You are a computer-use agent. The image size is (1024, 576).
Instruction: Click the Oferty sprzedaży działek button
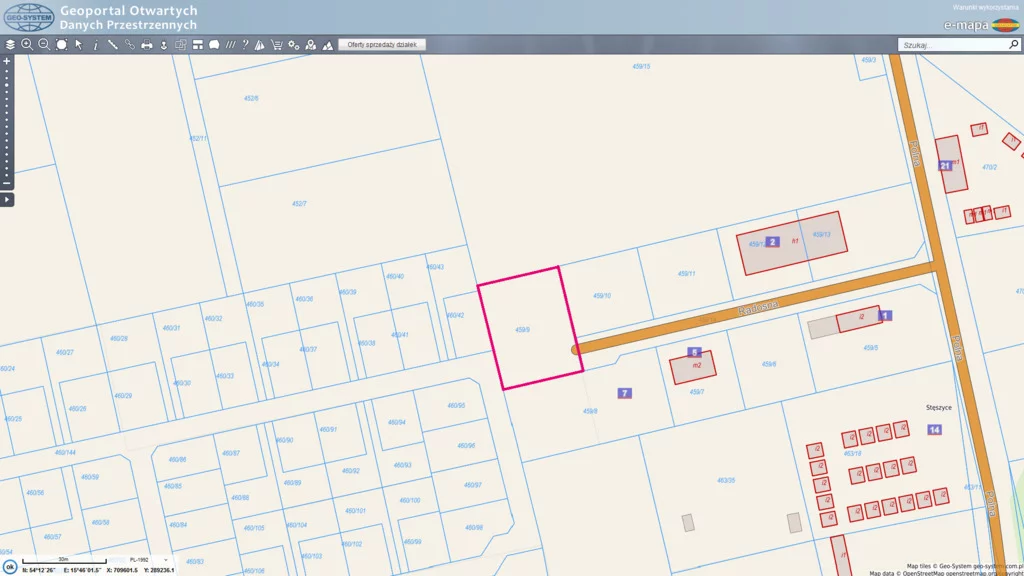[382, 45]
